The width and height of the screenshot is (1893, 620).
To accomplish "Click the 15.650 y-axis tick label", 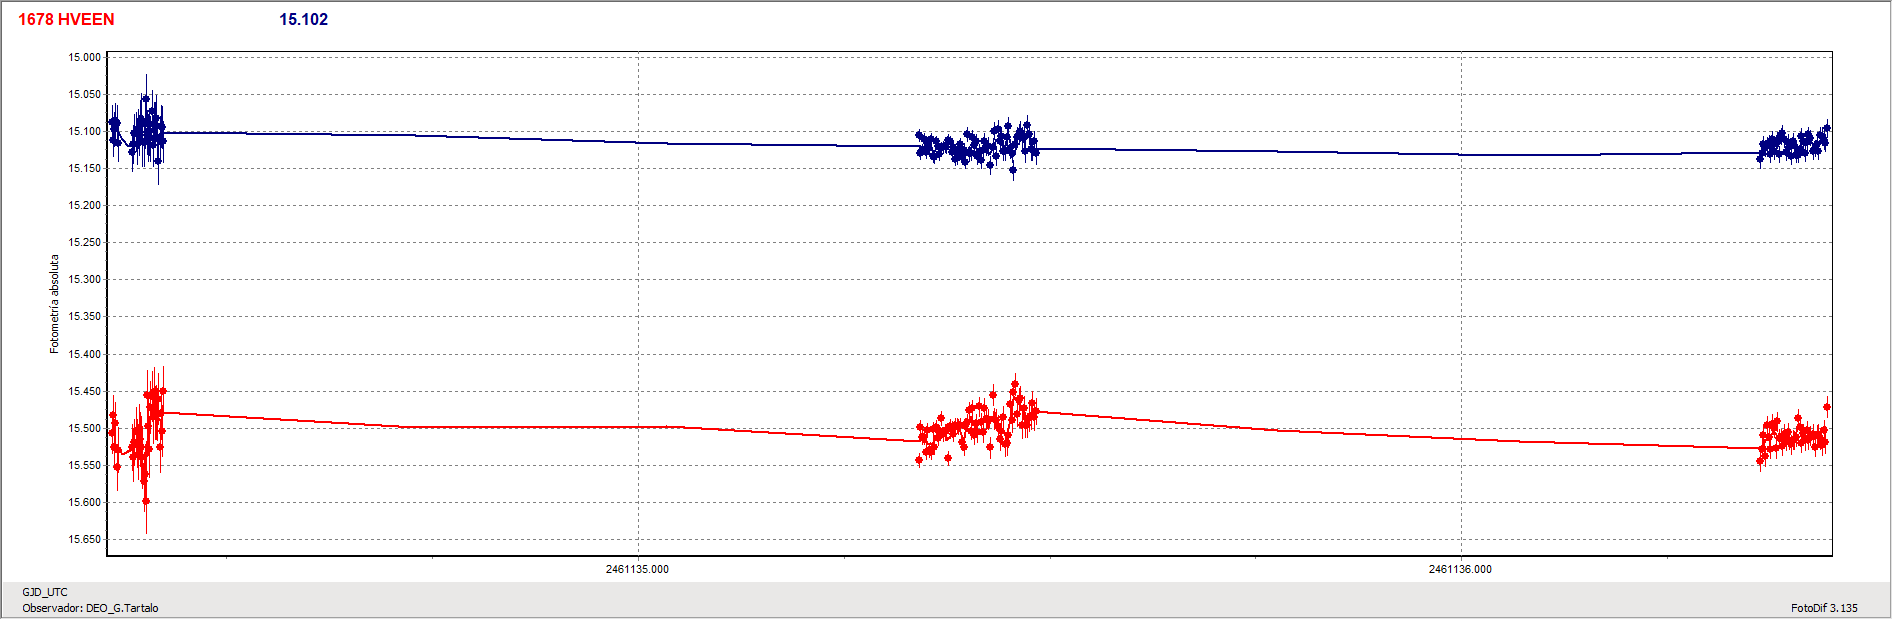I will click(x=84, y=539).
